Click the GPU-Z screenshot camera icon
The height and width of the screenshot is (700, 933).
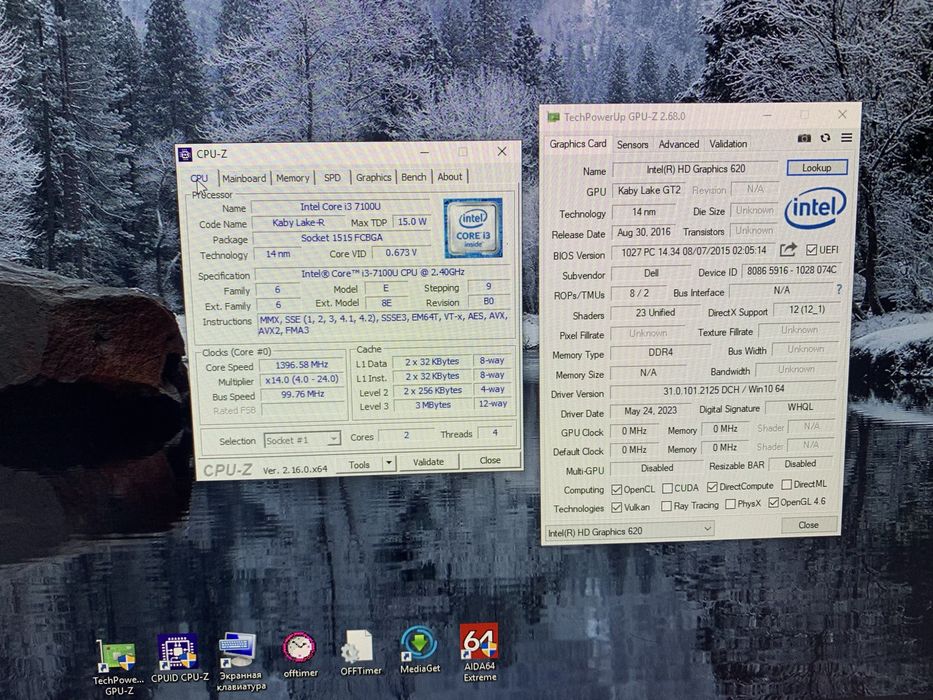pyautogui.click(x=804, y=138)
